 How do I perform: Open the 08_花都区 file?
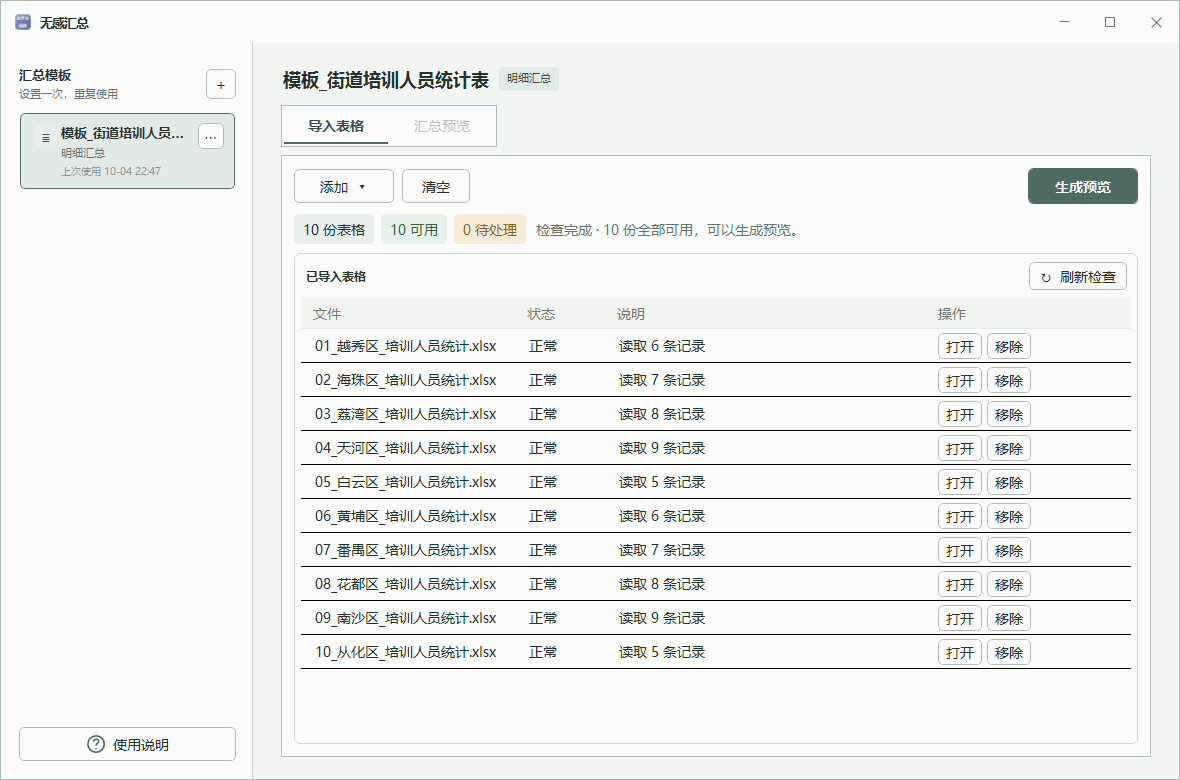click(x=960, y=584)
